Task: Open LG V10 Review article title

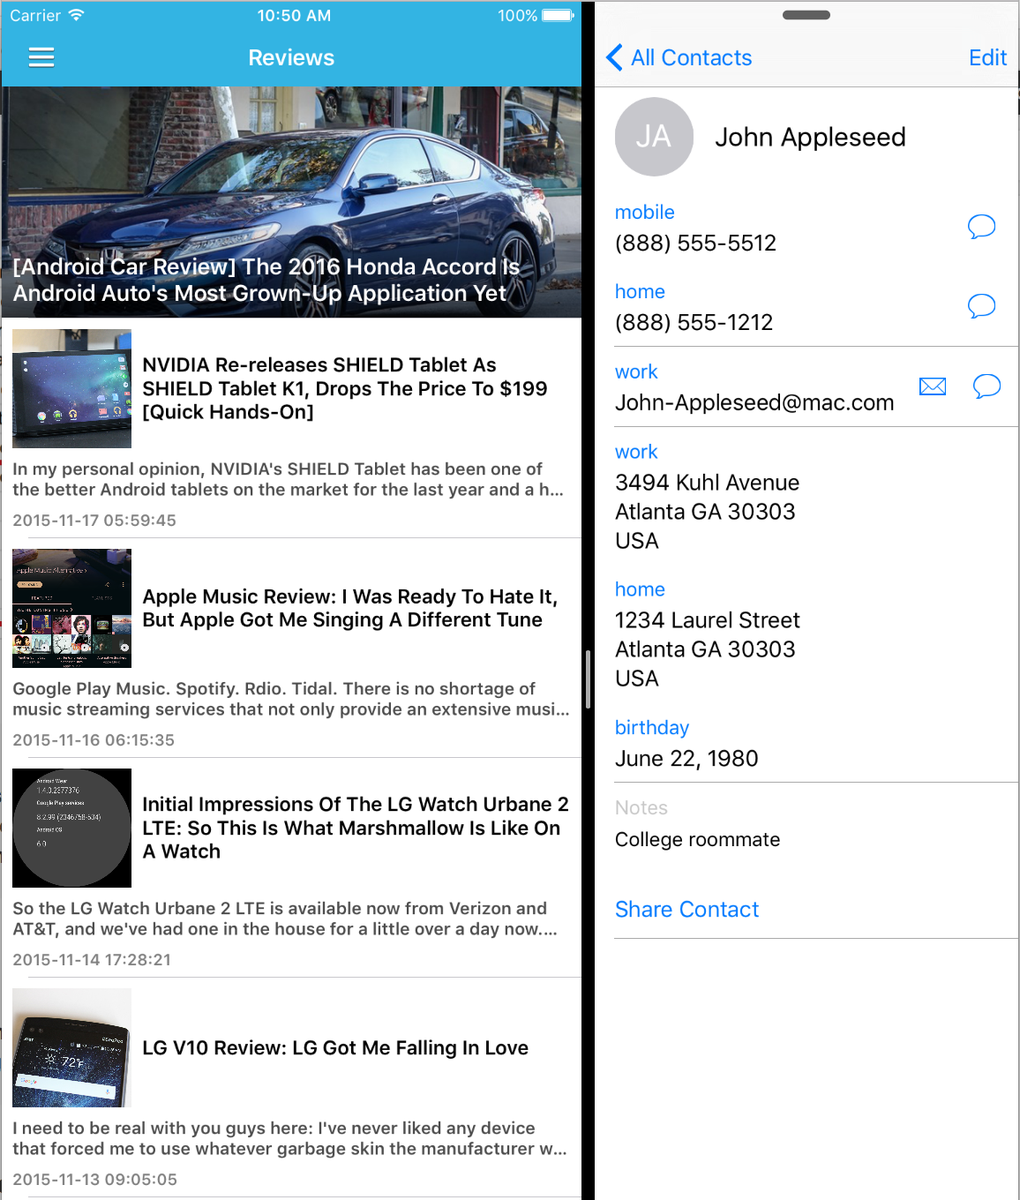Action: pyautogui.click(x=335, y=1048)
